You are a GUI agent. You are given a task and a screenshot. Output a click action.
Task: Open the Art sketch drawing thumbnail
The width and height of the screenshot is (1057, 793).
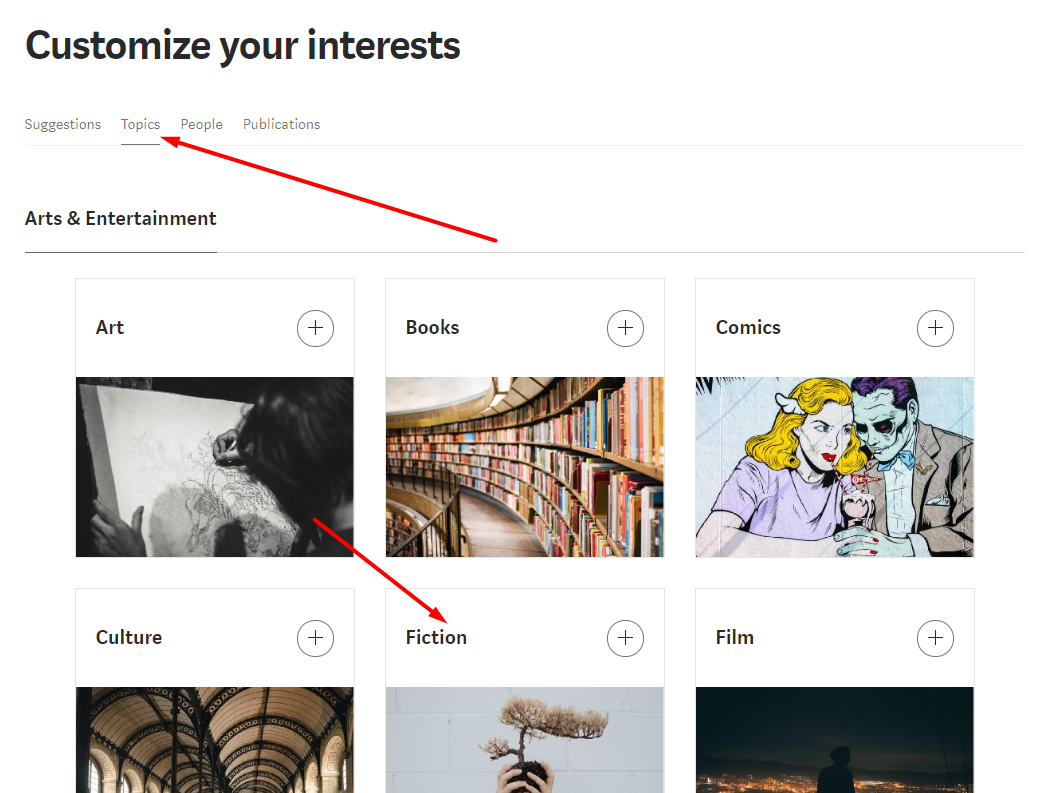point(215,467)
